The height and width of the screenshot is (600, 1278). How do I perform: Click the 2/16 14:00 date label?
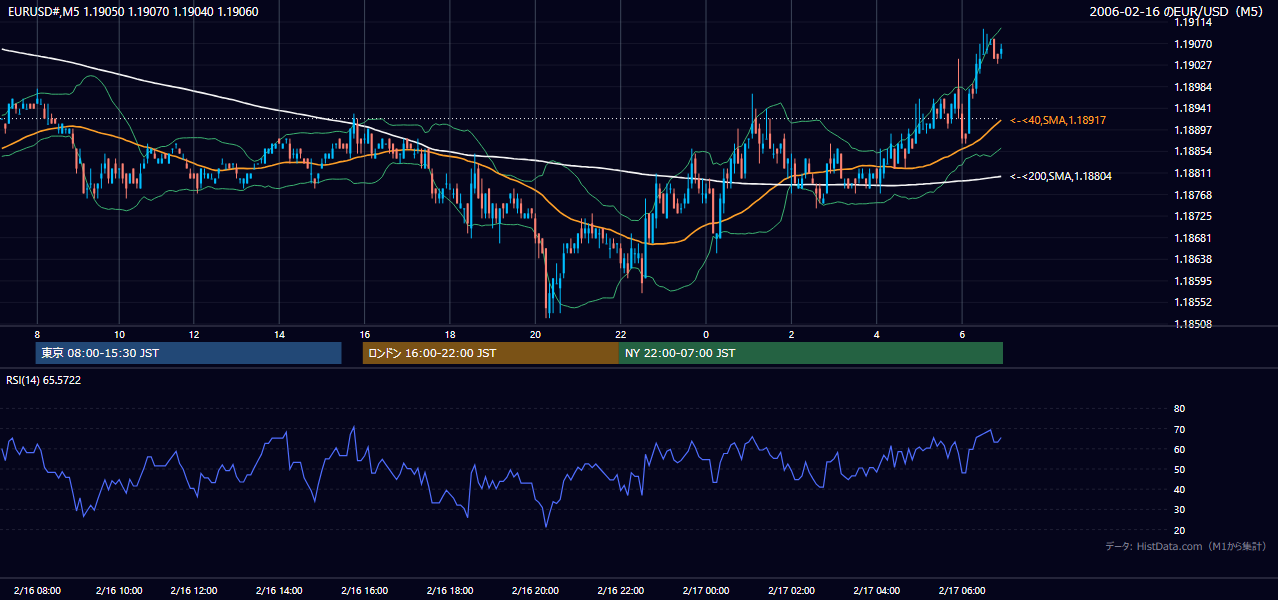(x=278, y=590)
